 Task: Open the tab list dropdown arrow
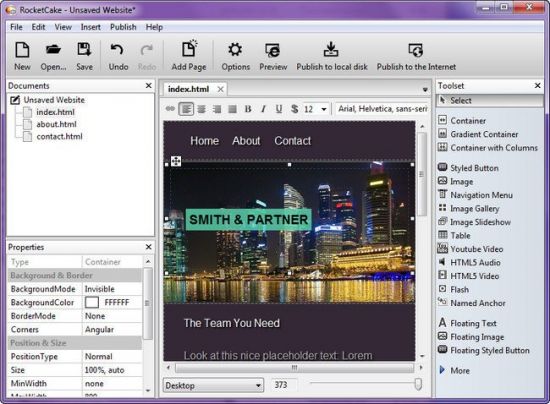pyautogui.click(x=425, y=90)
